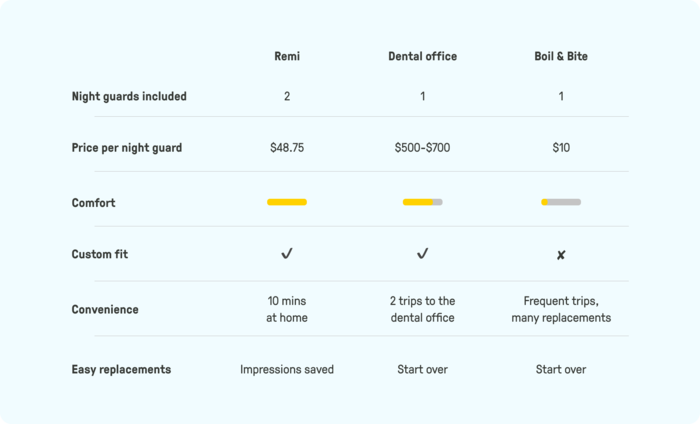Click the Convenience row label
The image size is (700, 424).
(105, 309)
